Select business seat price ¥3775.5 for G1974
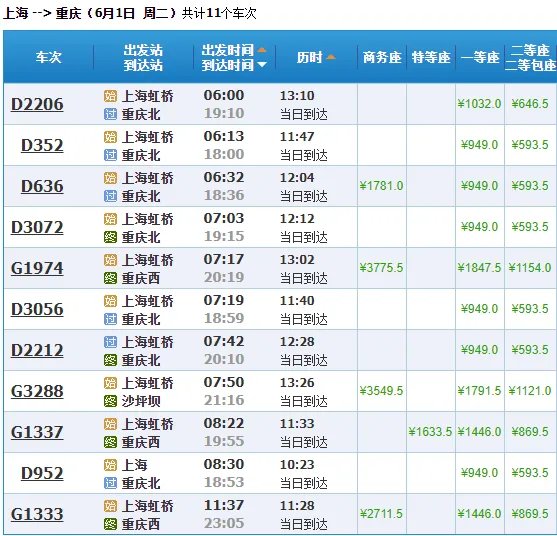Viewport: 557px width, 536px height. (381, 268)
